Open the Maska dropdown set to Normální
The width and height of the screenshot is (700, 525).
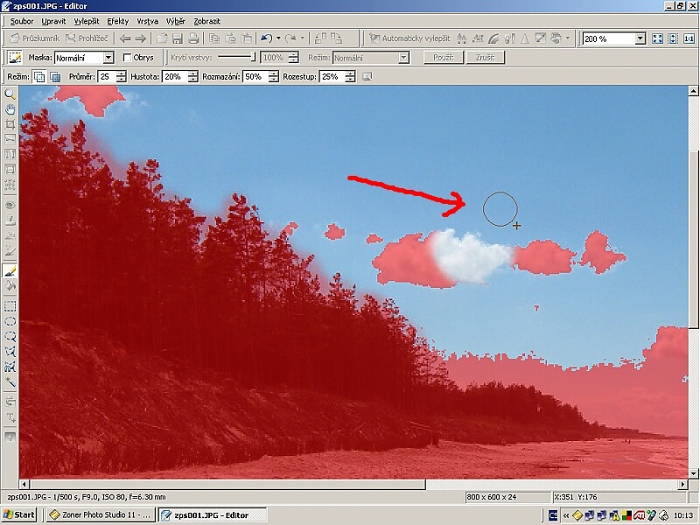tap(108, 58)
